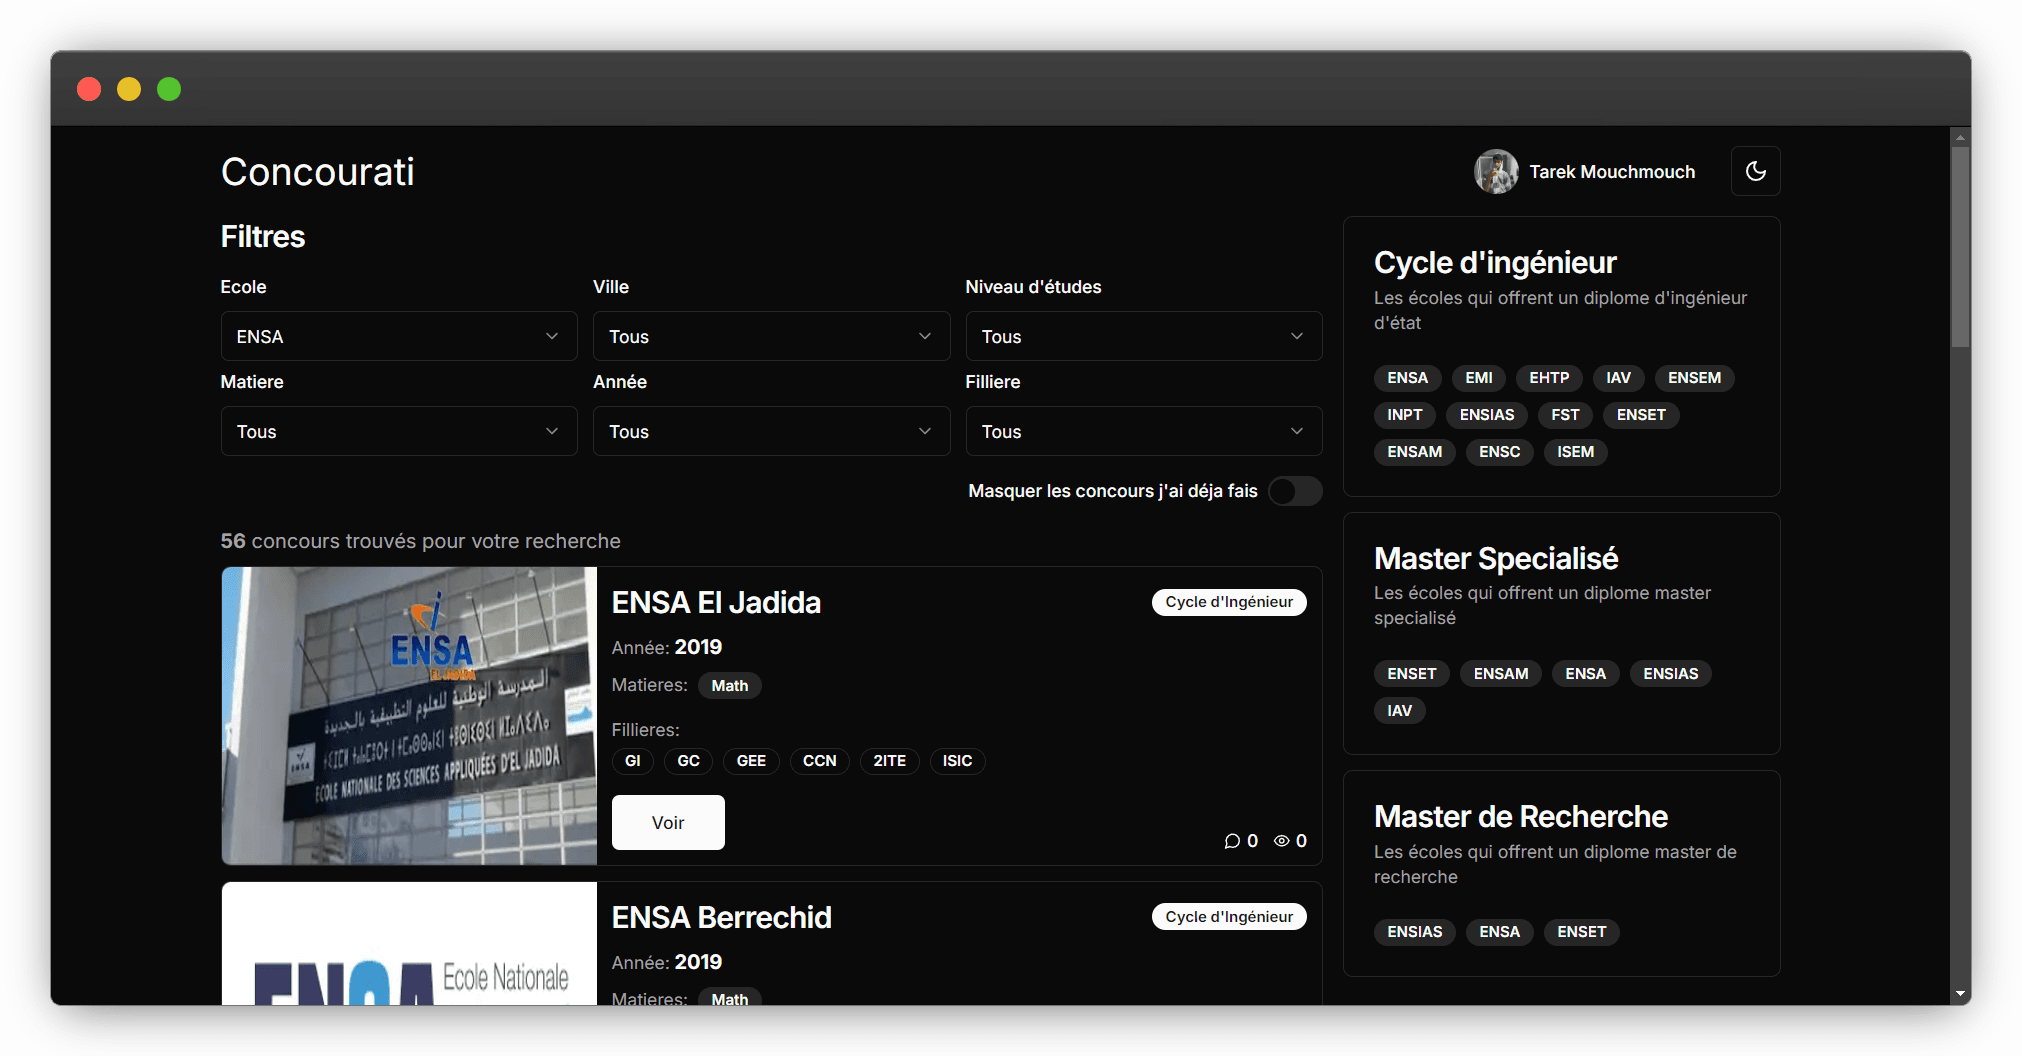
Task: Select ENSEM school tag
Action: pyautogui.click(x=1694, y=378)
